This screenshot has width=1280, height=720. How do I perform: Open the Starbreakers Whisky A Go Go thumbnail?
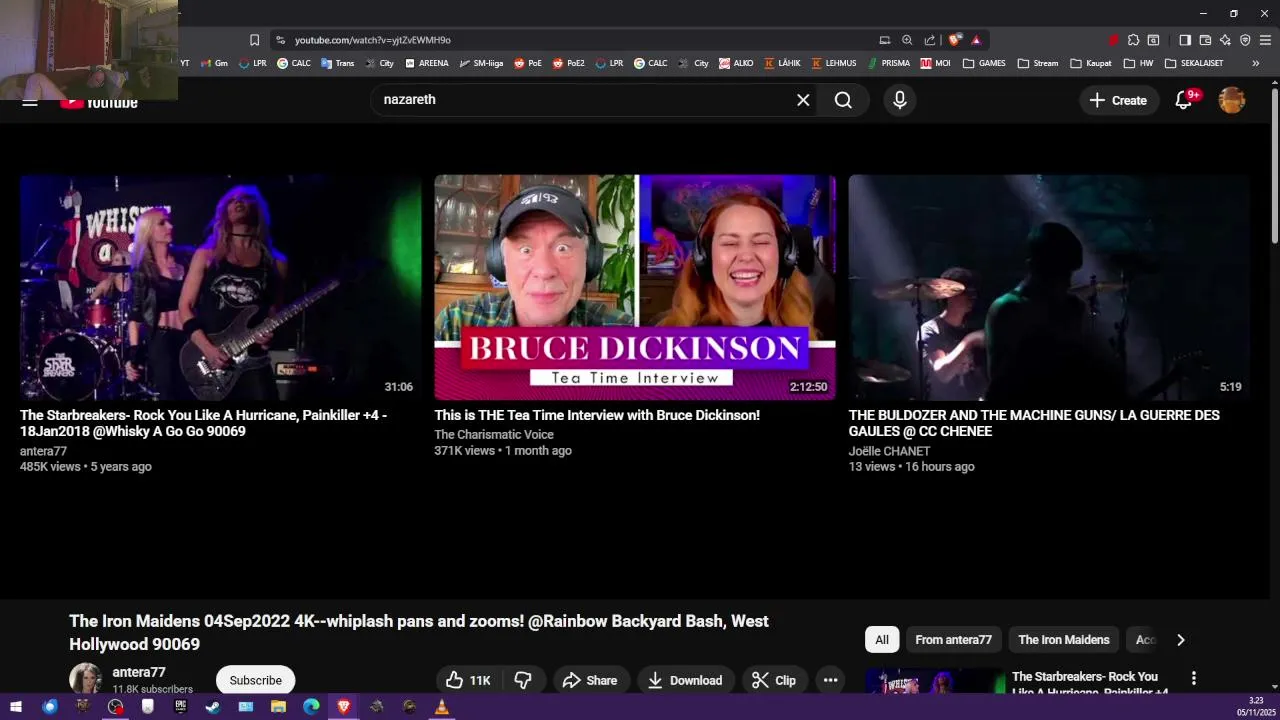220,288
